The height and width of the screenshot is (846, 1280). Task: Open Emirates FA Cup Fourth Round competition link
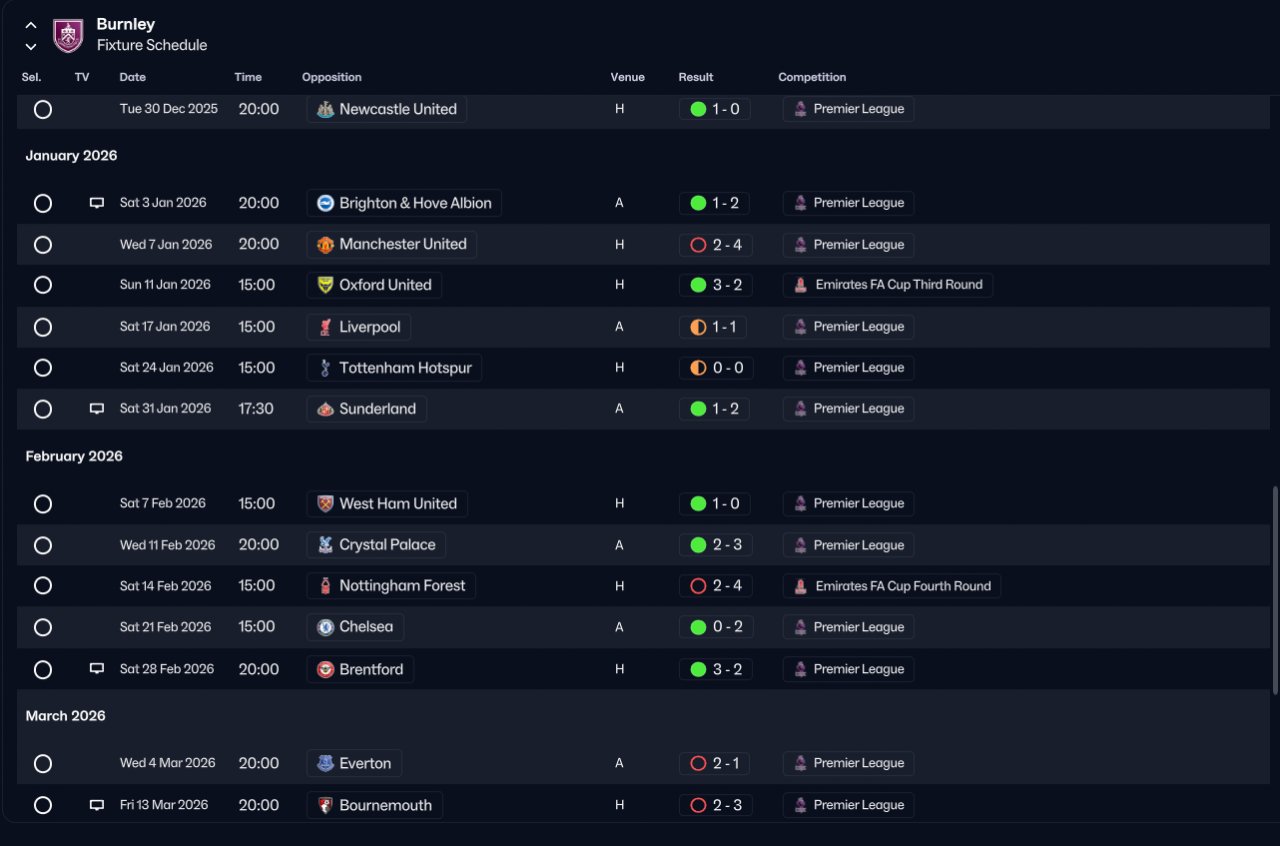click(892, 586)
